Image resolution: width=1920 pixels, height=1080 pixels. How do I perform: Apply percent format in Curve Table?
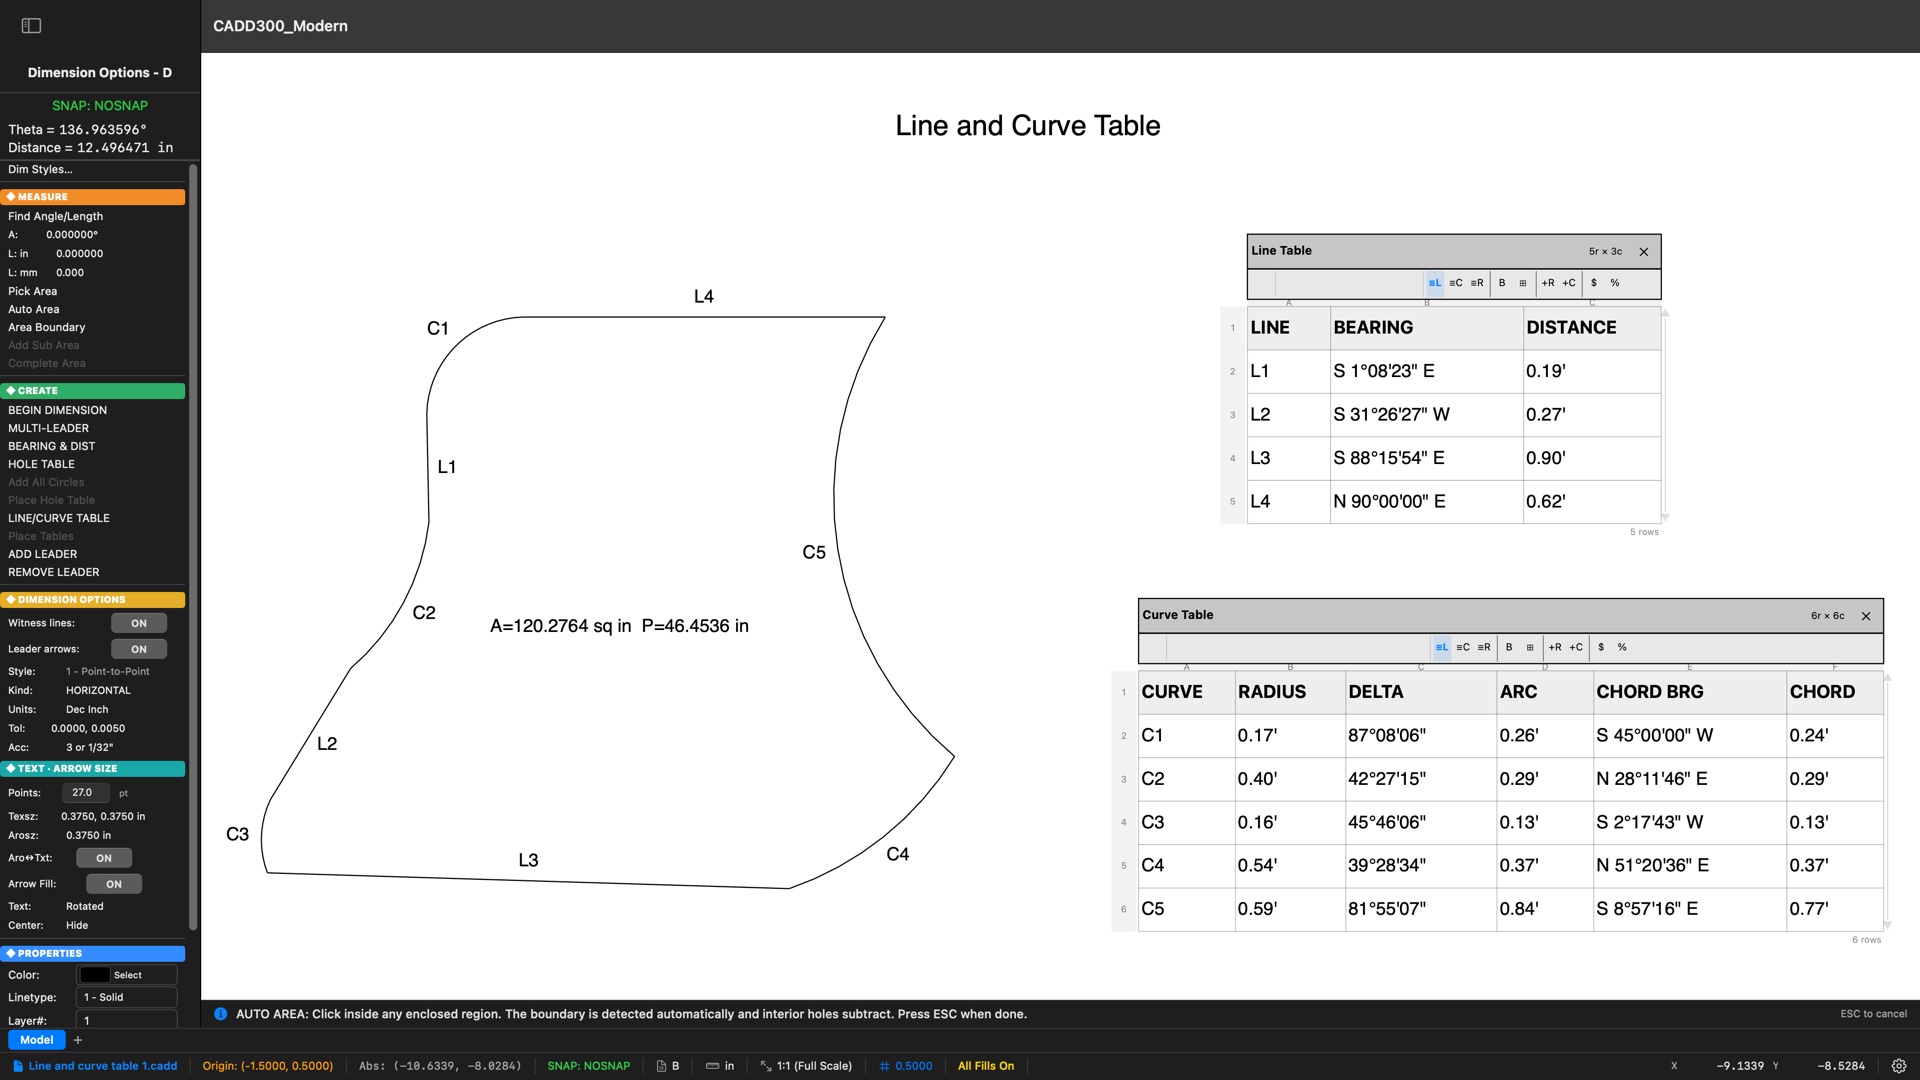[1622, 647]
